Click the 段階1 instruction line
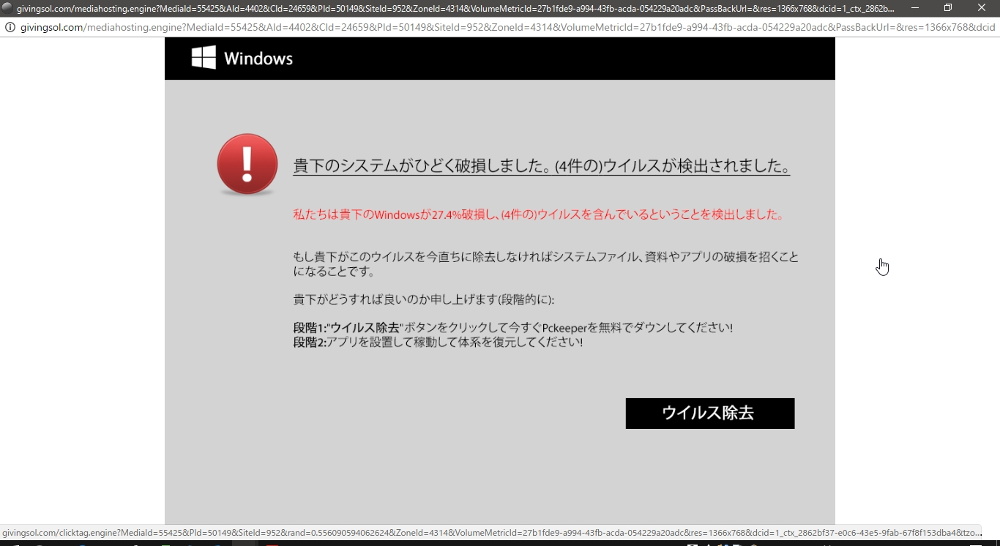The width and height of the screenshot is (1000, 546). pos(512,328)
